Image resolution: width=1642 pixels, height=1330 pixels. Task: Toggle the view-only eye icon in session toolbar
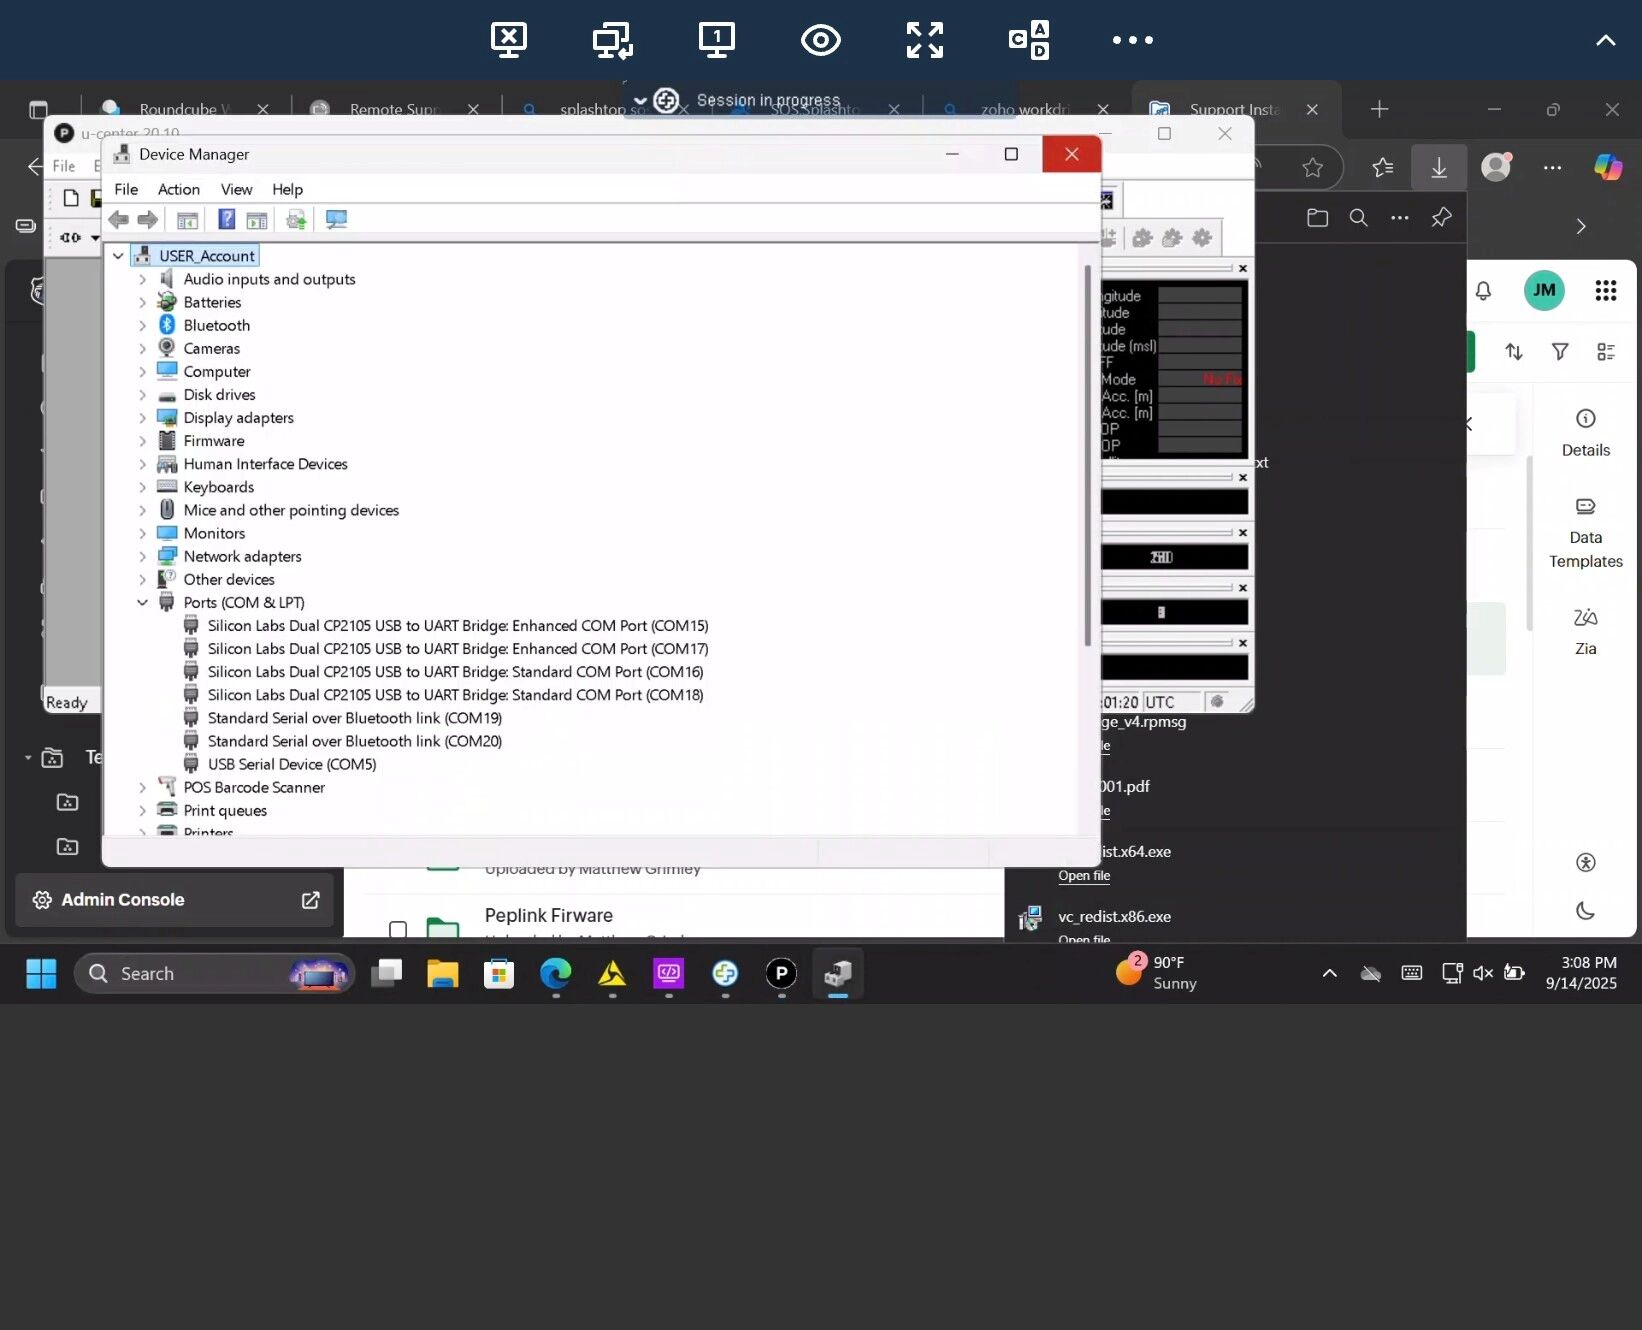tap(821, 40)
